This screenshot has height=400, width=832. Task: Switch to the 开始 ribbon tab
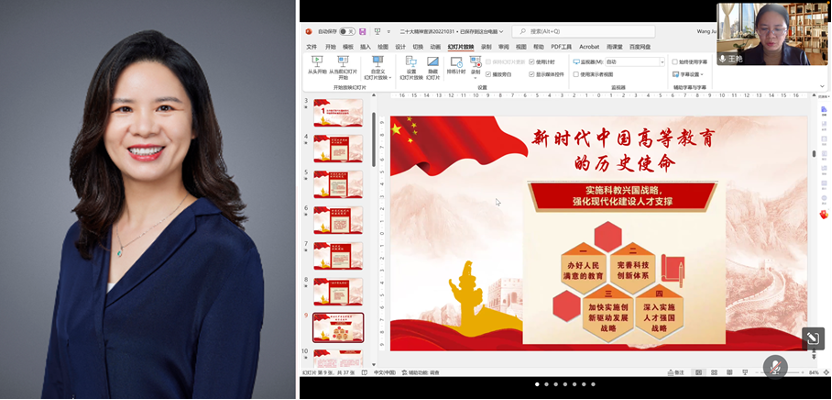(331, 47)
